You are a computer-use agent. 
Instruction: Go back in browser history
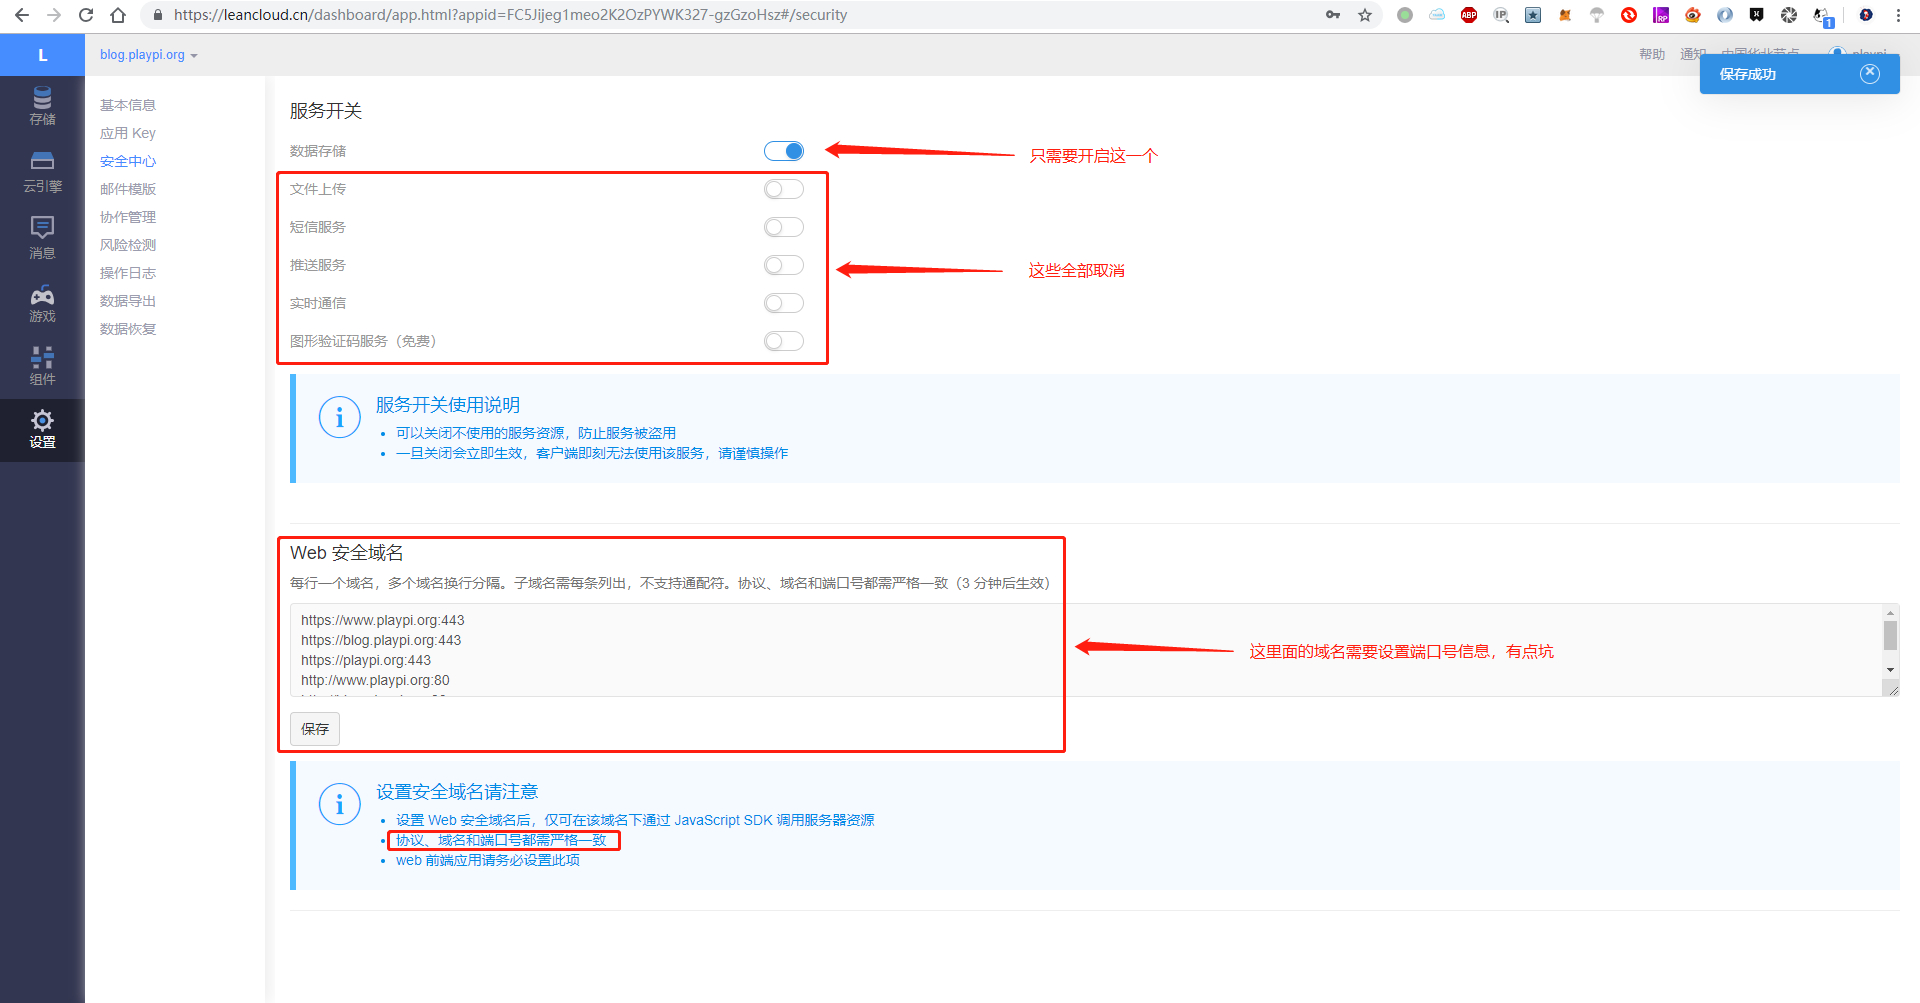(22, 15)
